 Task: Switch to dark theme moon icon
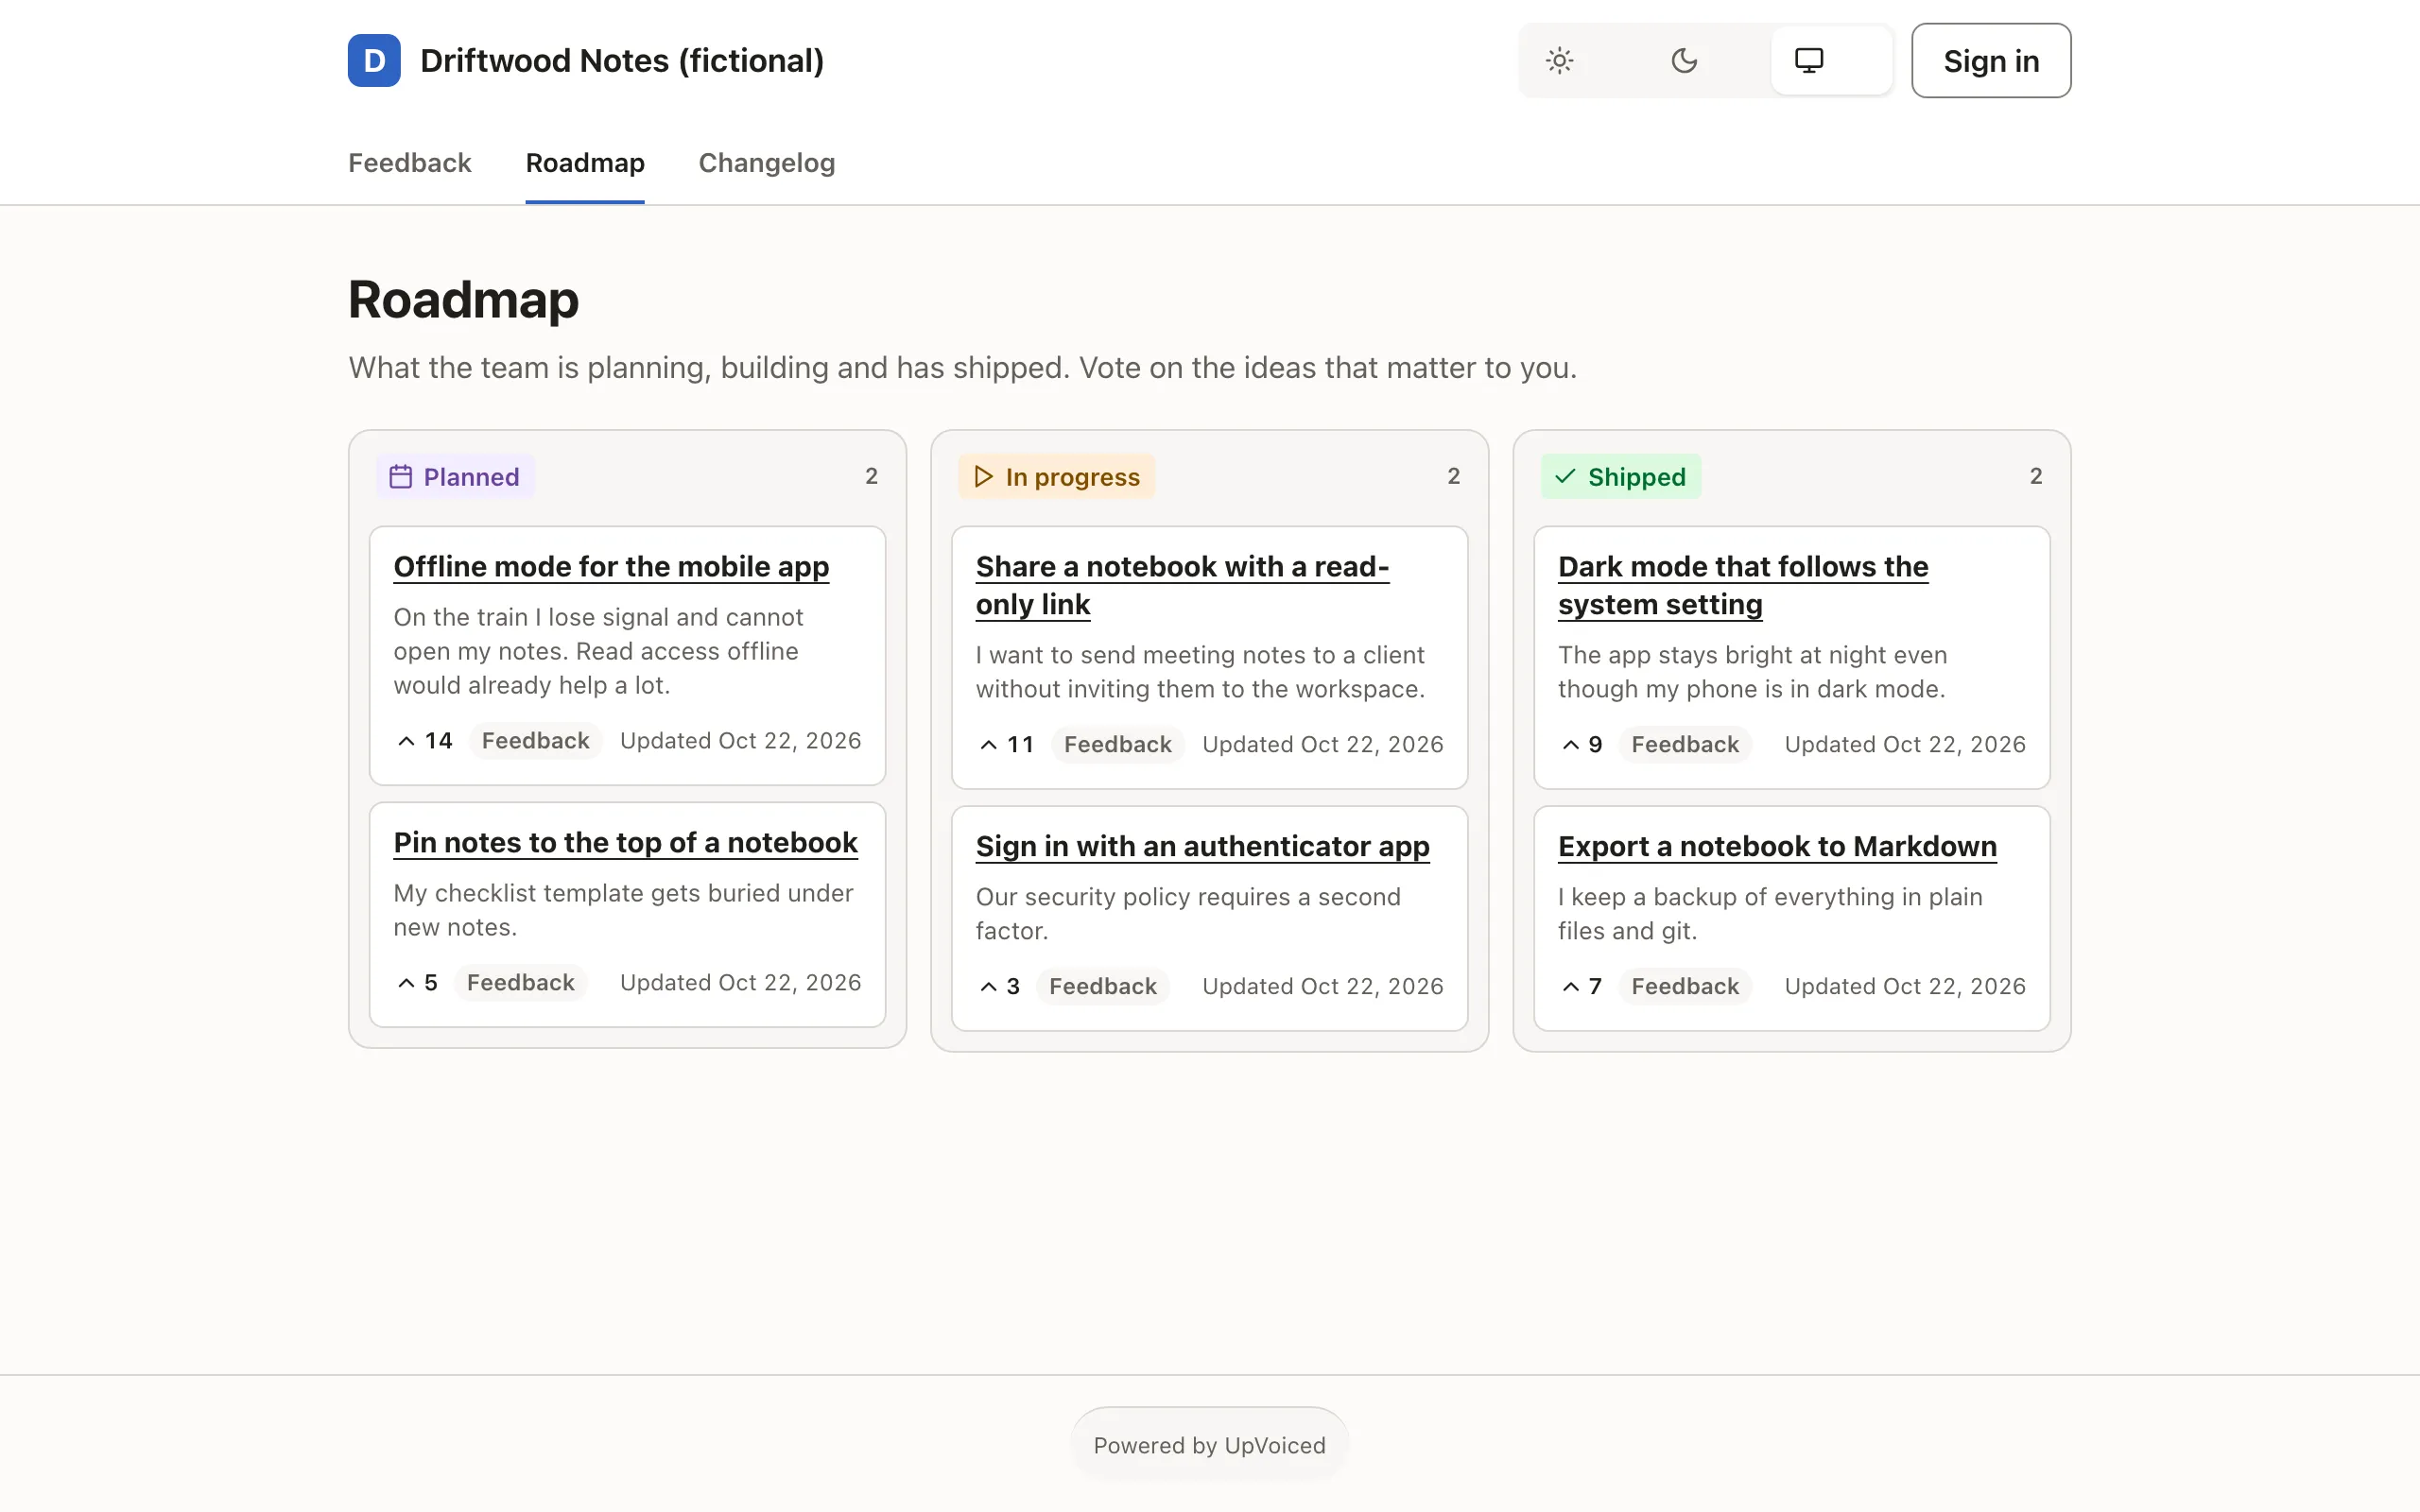[1684, 61]
